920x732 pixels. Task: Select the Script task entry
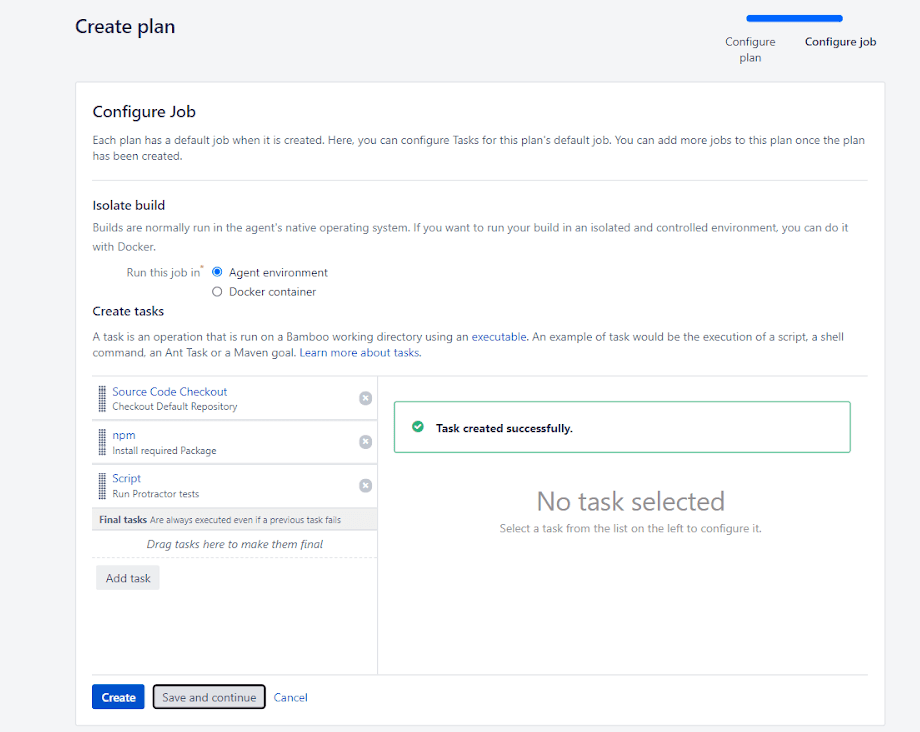pos(127,478)
